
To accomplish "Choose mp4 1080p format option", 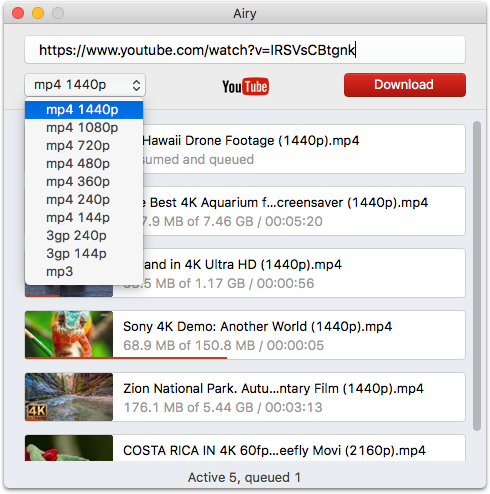I will [x=84, y=128].
